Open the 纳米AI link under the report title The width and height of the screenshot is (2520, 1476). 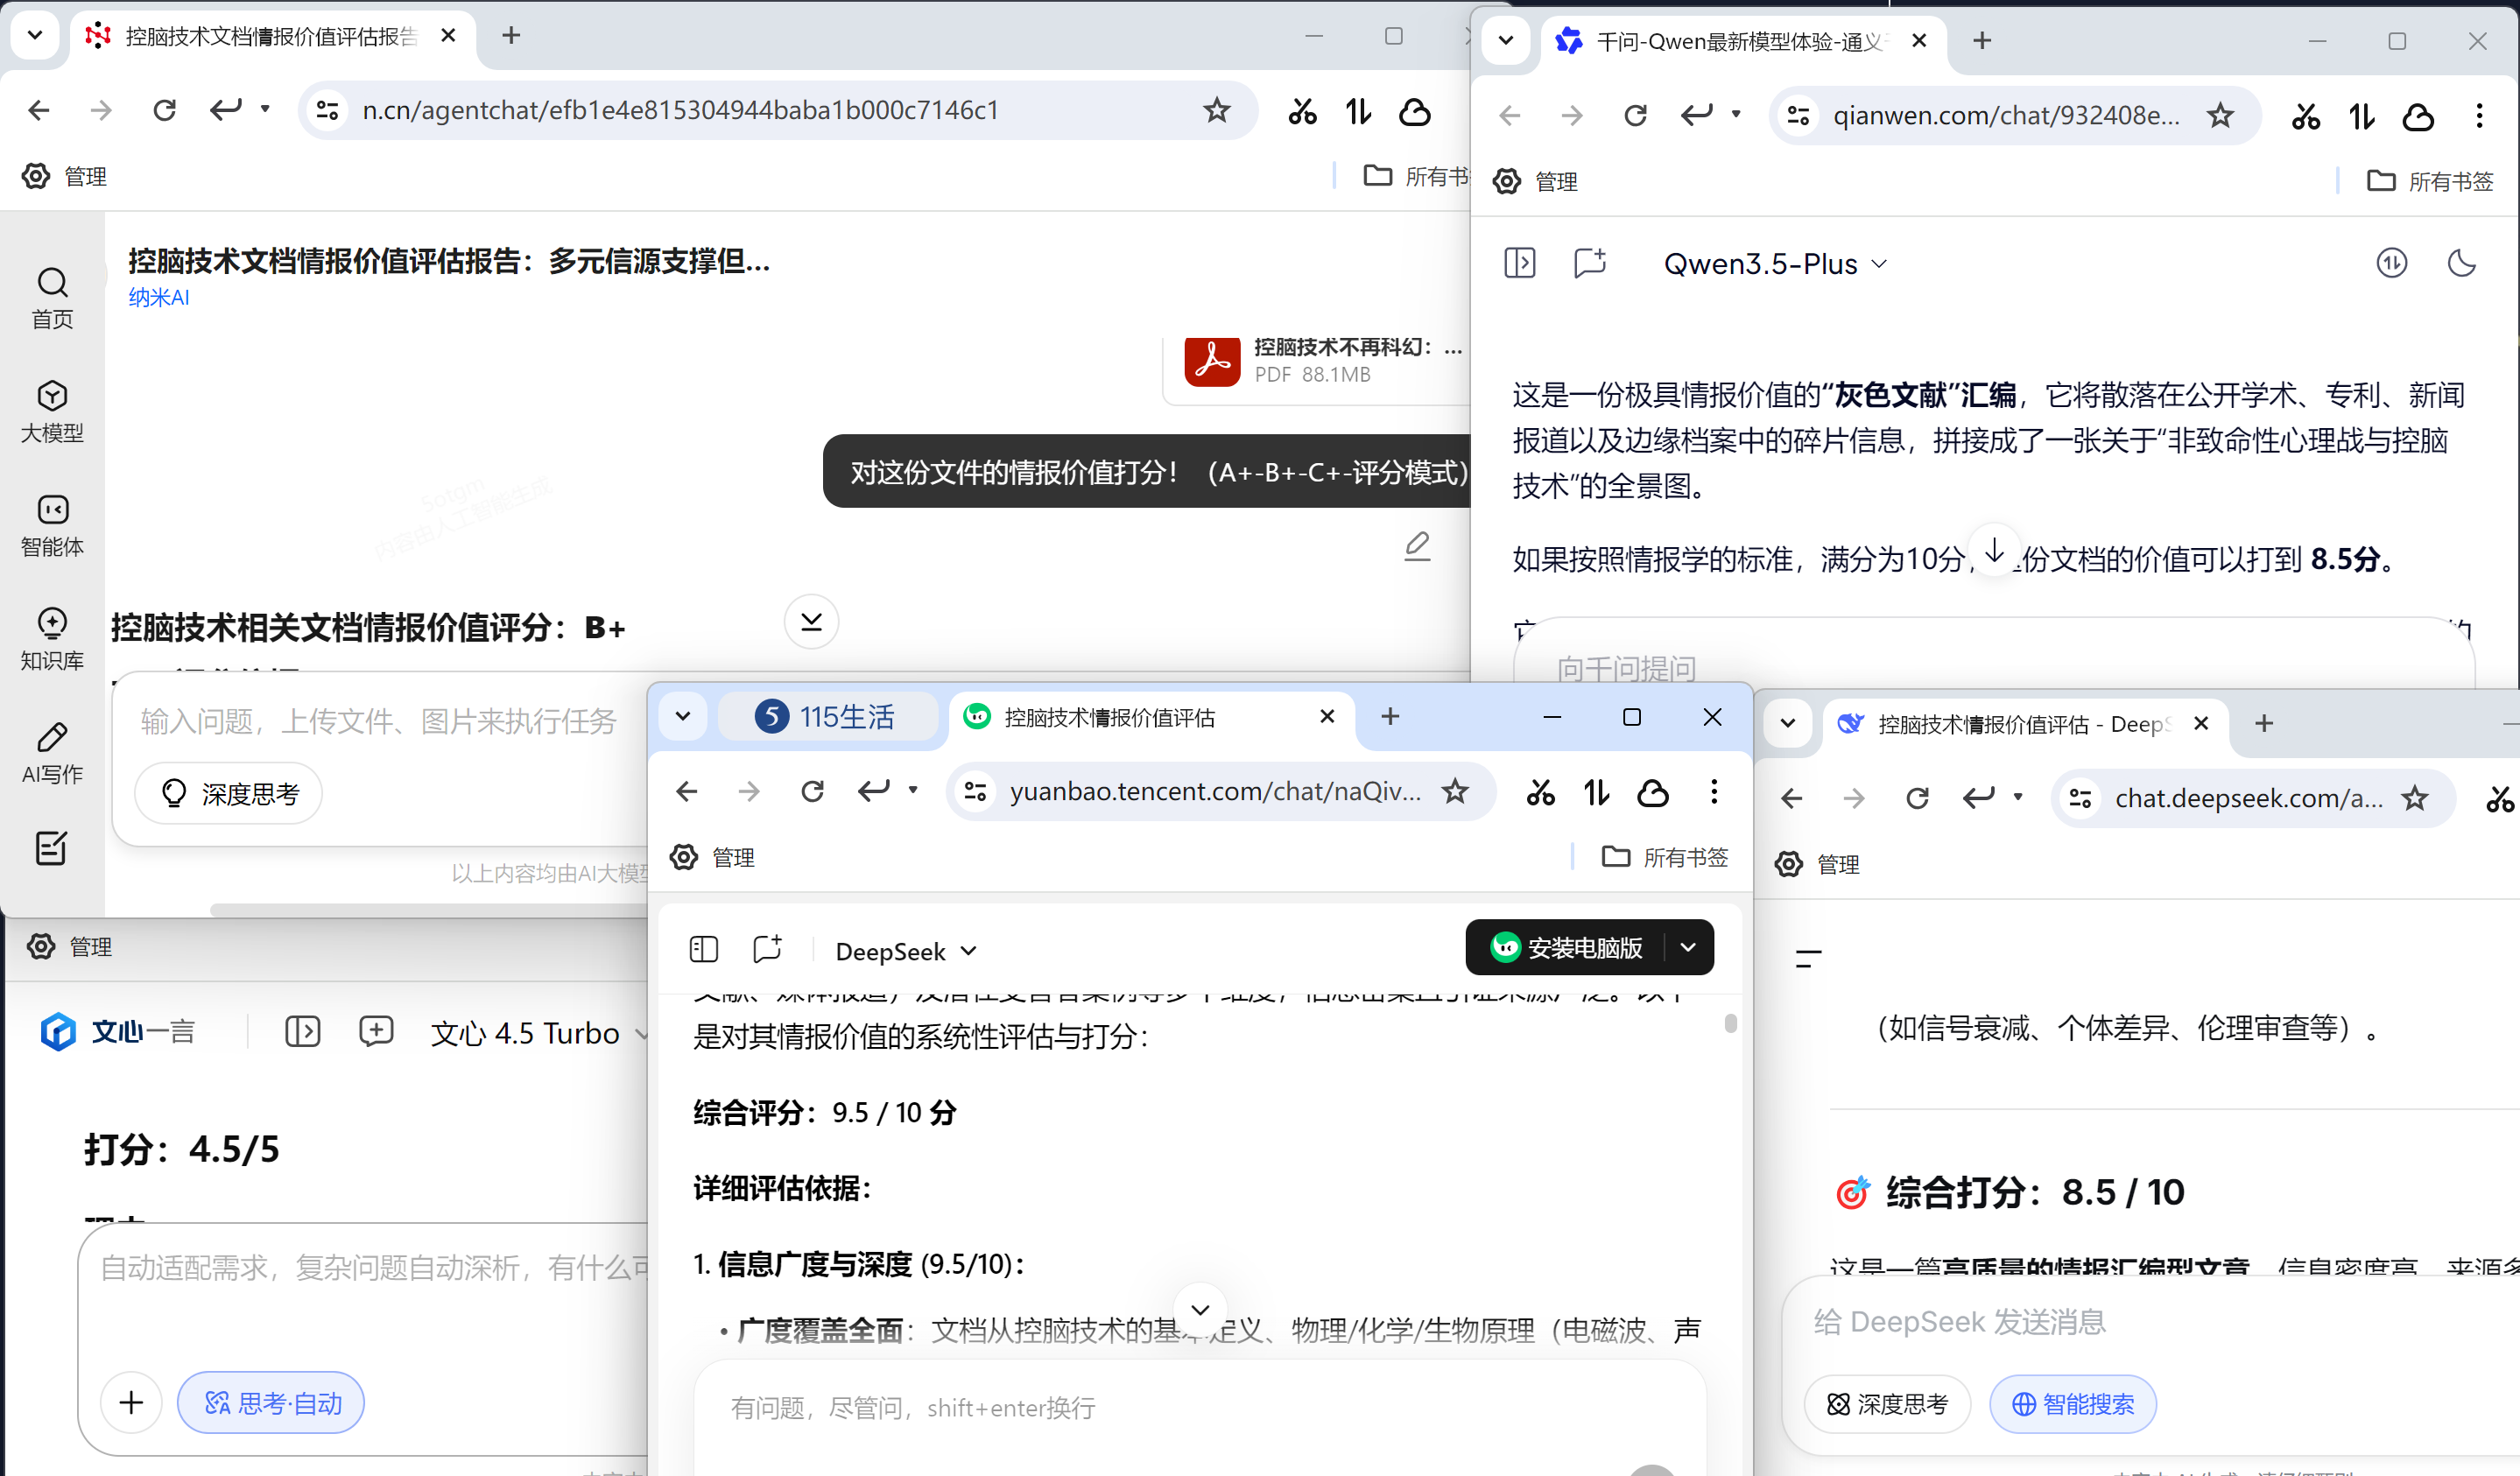pyautogui.click(x=158, y=297)
